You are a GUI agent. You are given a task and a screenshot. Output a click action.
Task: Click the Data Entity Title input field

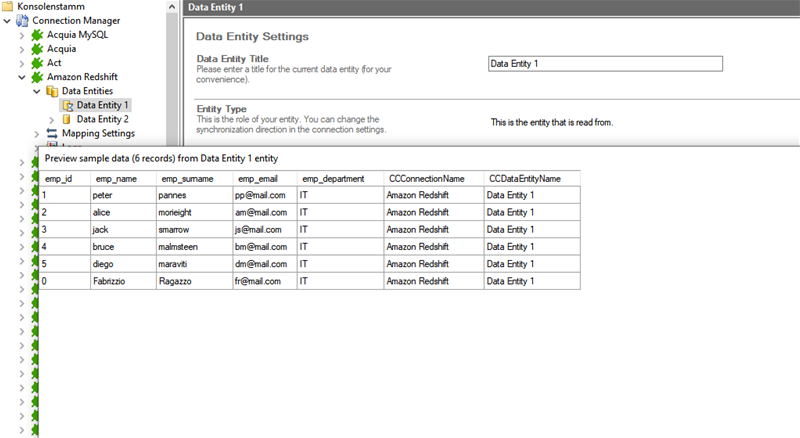pyautogui.click(x=604, y=64)
